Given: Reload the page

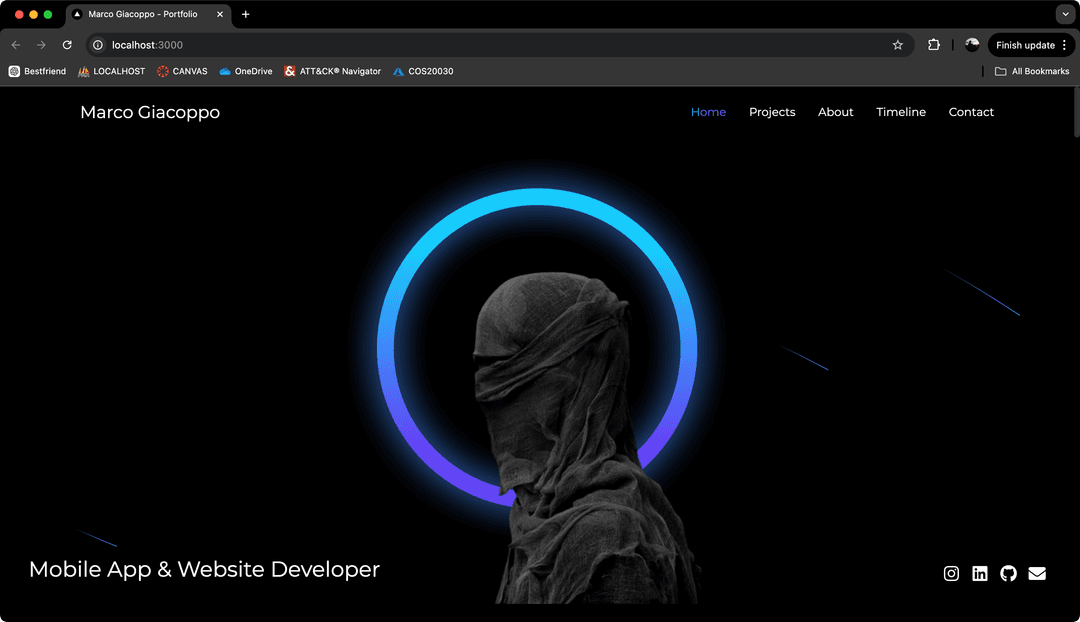Looking at the screenshot, I should (67, 45).
